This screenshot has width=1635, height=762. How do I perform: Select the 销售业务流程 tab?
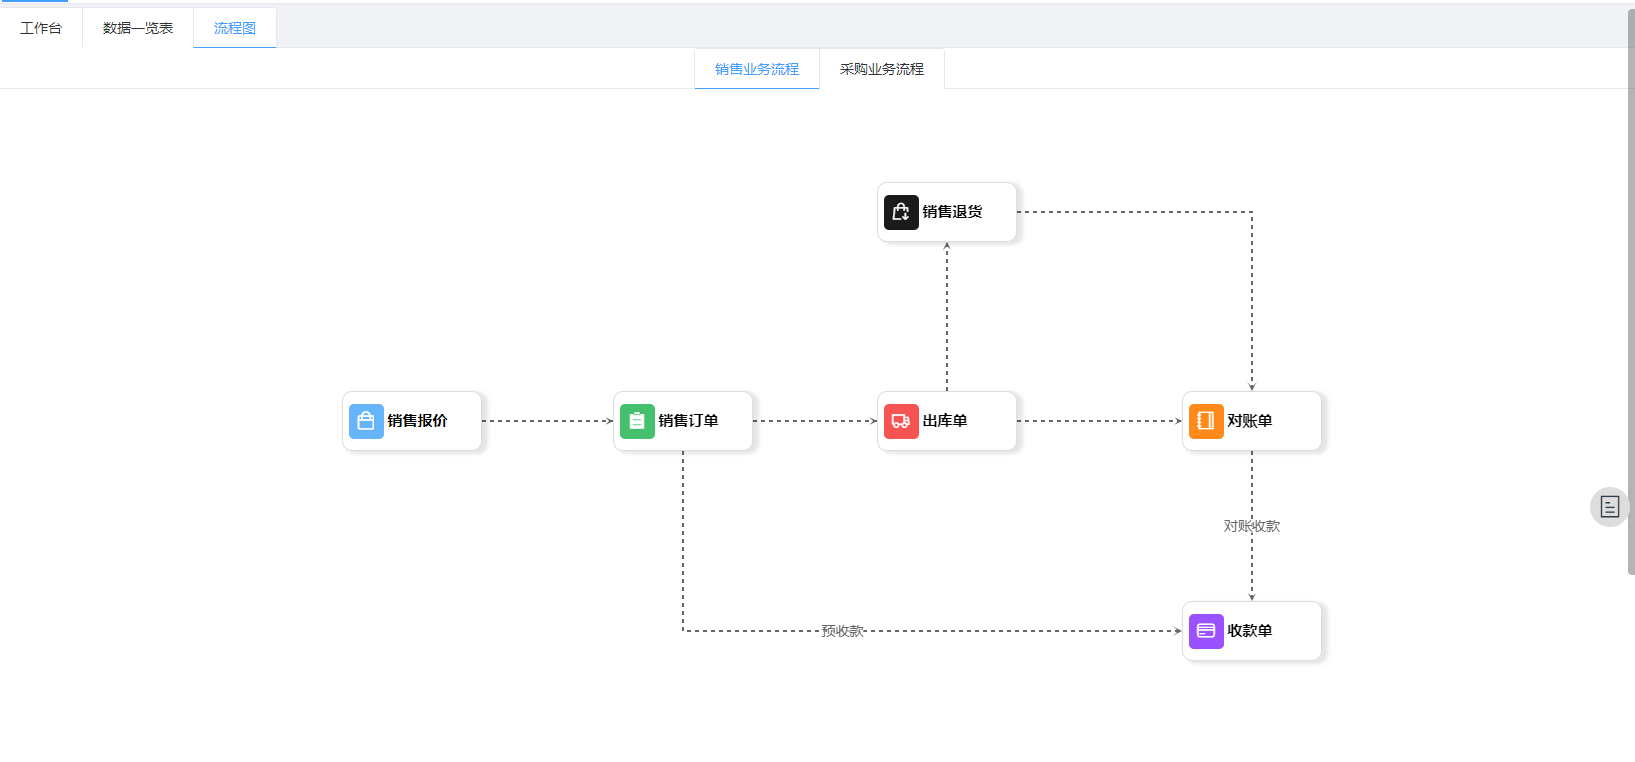[x=757, y=69]
